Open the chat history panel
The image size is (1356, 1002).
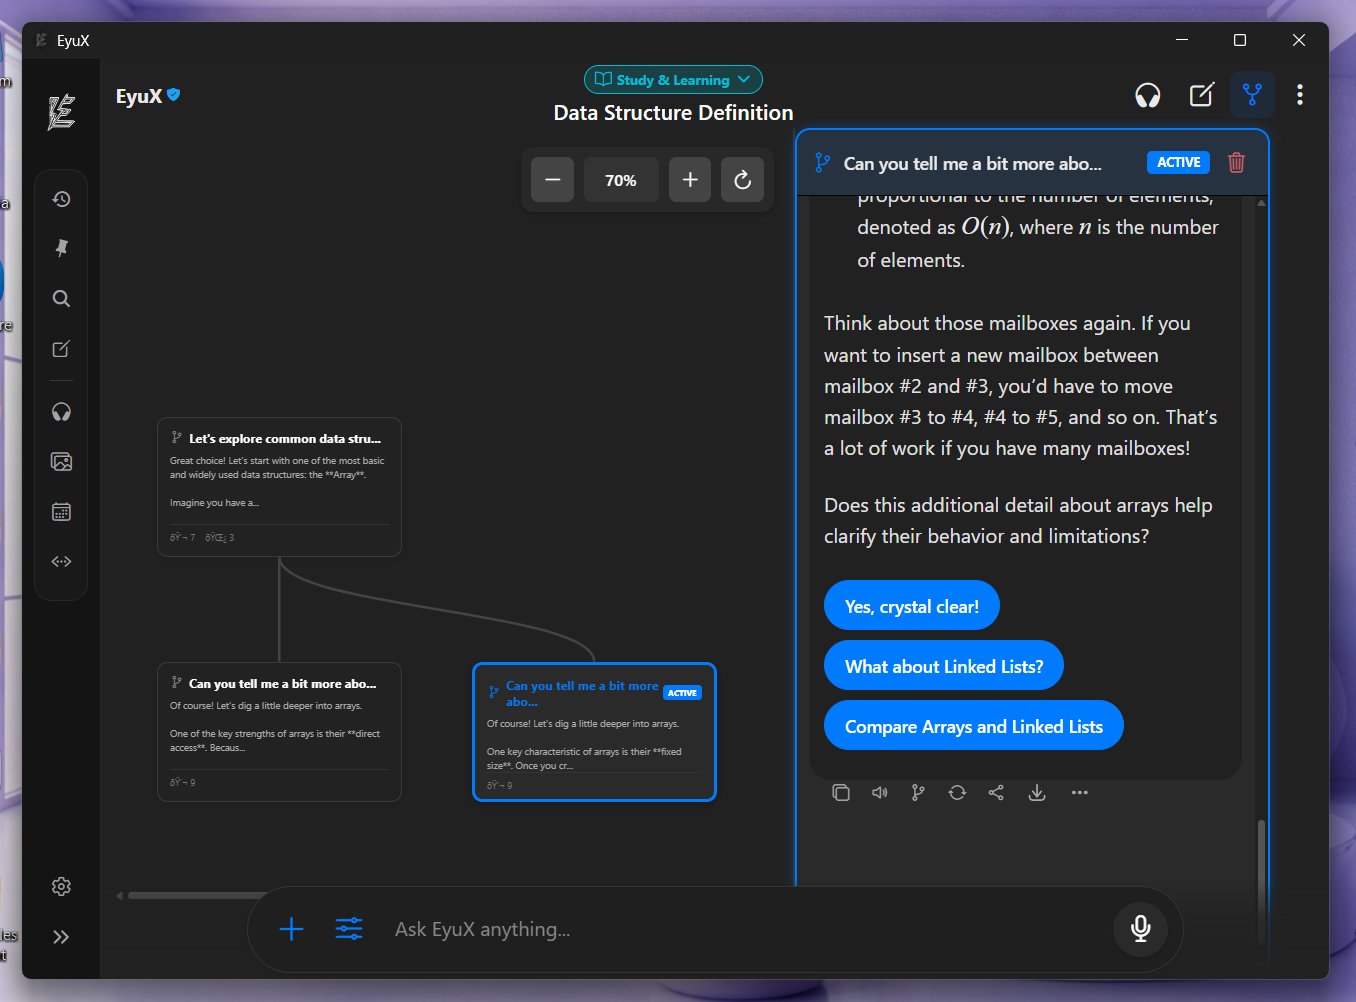[61, 199]
